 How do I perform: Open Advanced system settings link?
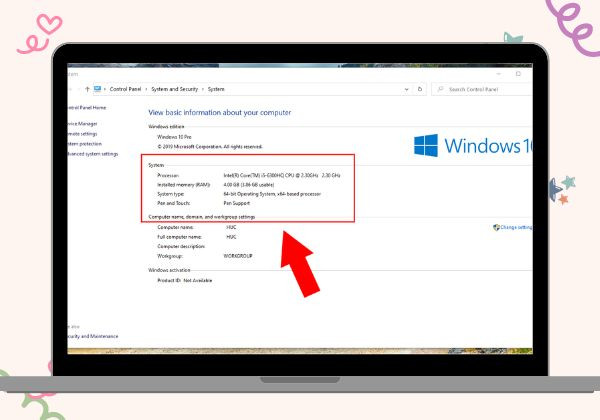tap(93, 154)
